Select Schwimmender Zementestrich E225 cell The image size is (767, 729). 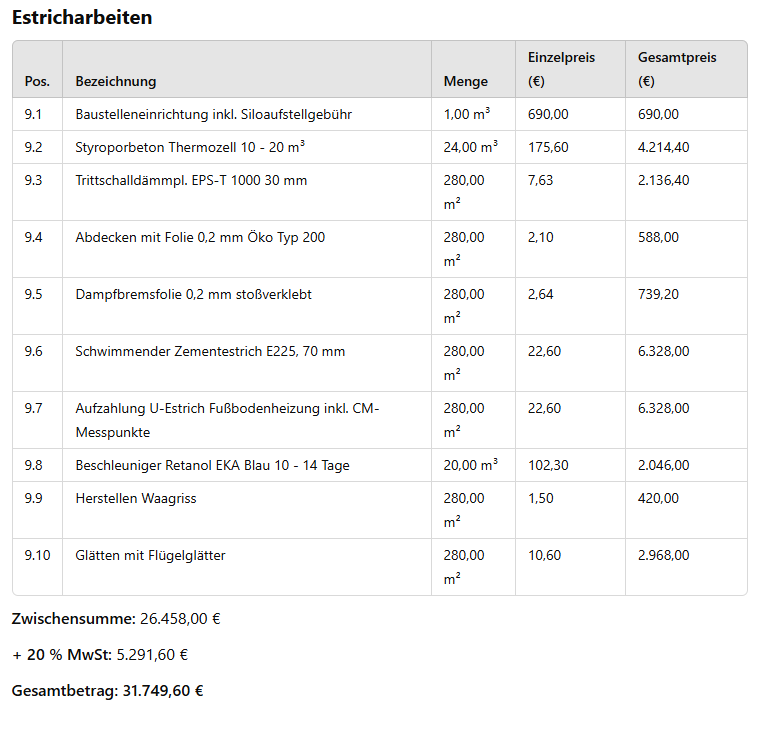(x=210, y=351)
